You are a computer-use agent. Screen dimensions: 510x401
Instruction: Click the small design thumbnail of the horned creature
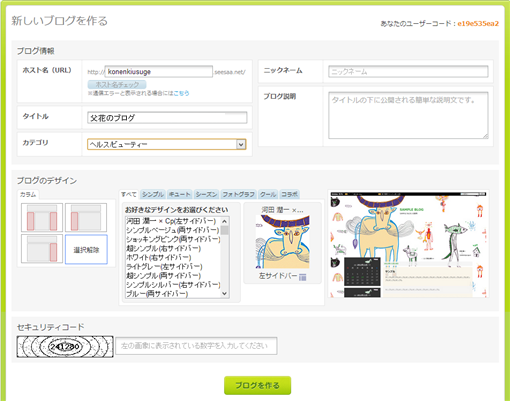coord(283,242)
